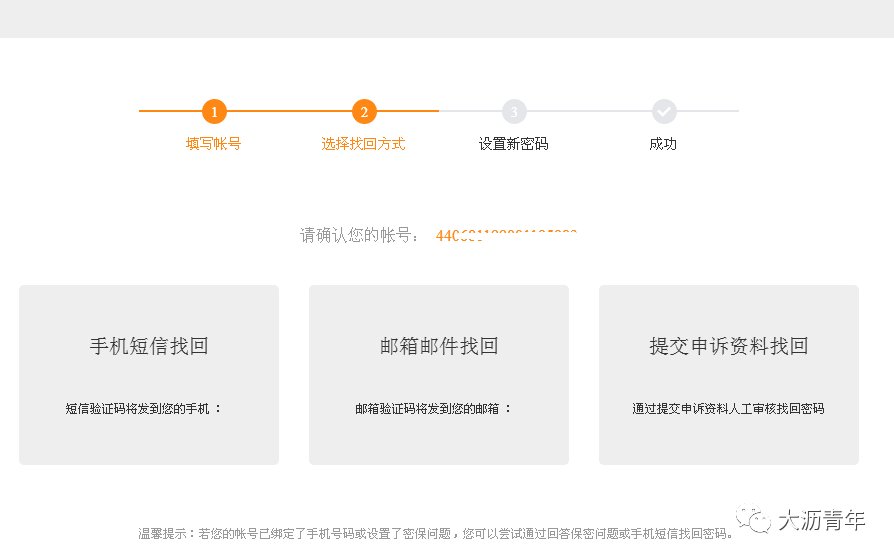Click 邮箱验证码将发到您的邮箱 description
The image size is (894, 559).
[x=433, y=408]
